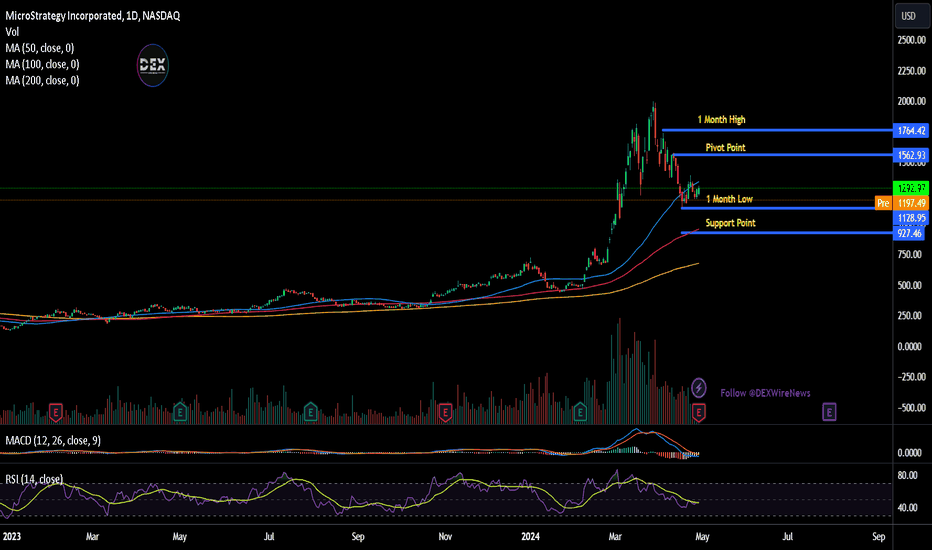Open green earnings marker near August 2023

coord(310,411)
